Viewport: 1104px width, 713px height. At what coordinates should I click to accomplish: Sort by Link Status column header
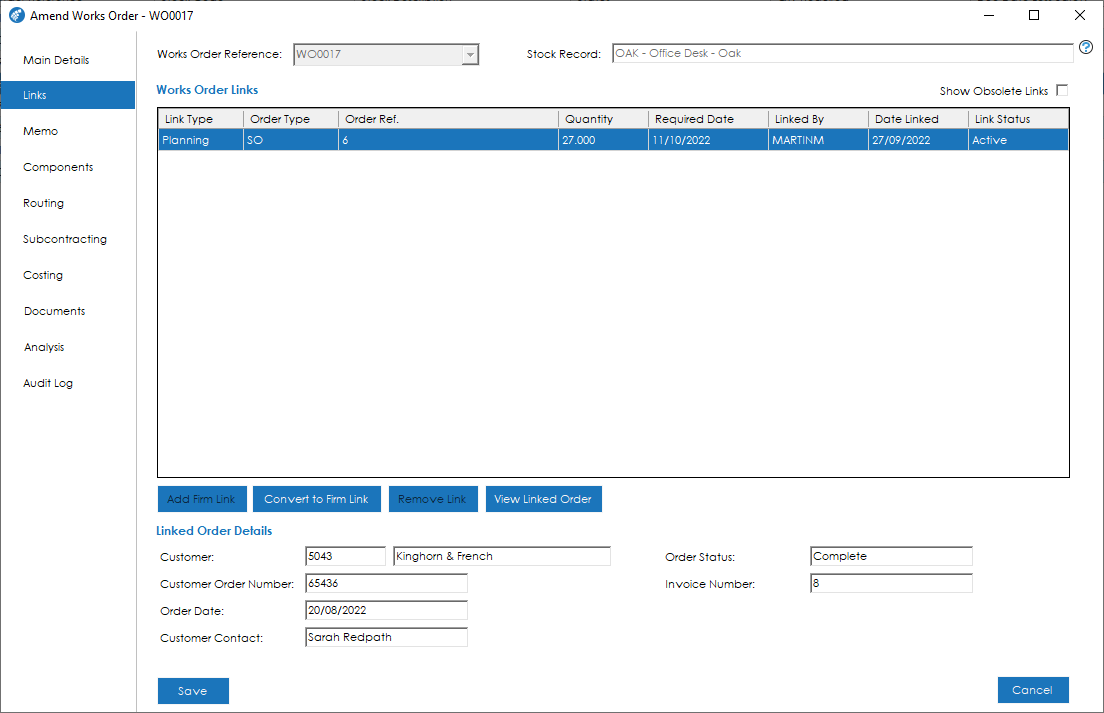tap(1018, 119)
